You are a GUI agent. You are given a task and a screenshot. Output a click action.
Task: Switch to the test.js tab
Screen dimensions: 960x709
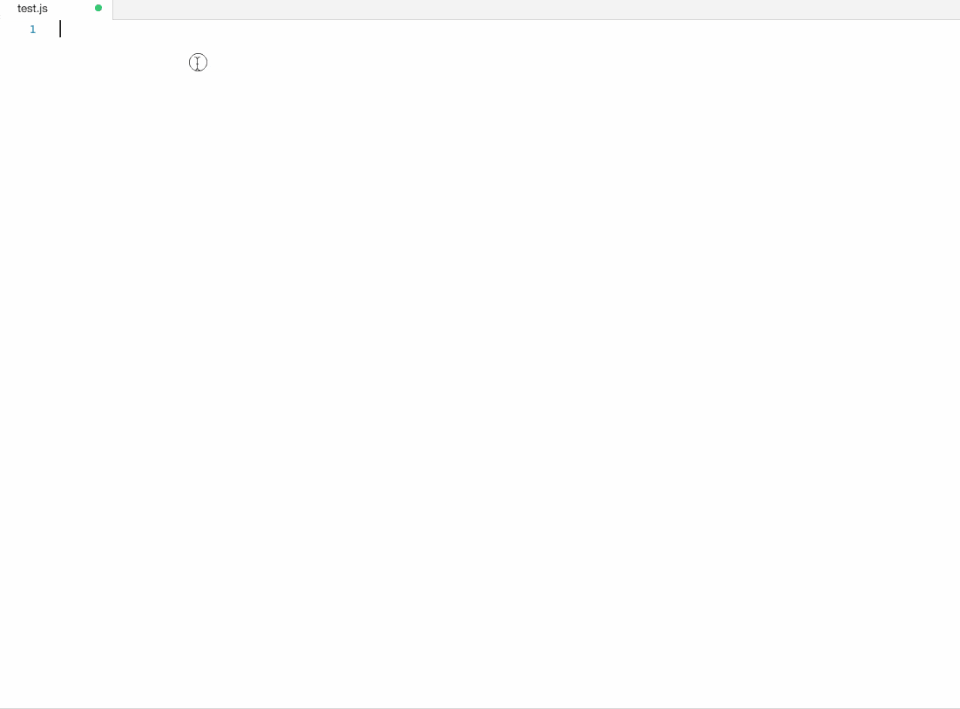coord(56,9)
